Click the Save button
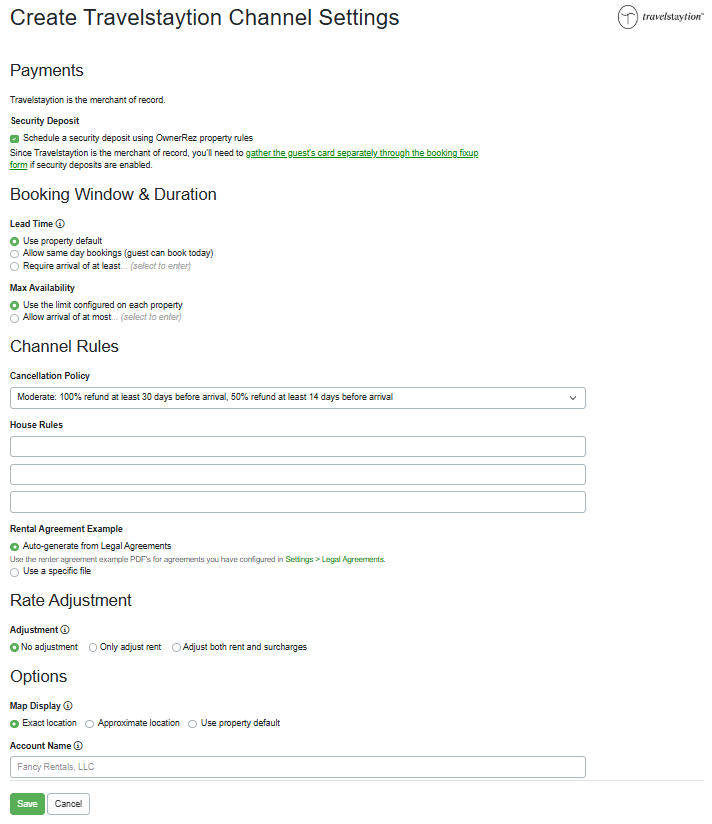Screen dimensions: 712x824 pos(26,803)
